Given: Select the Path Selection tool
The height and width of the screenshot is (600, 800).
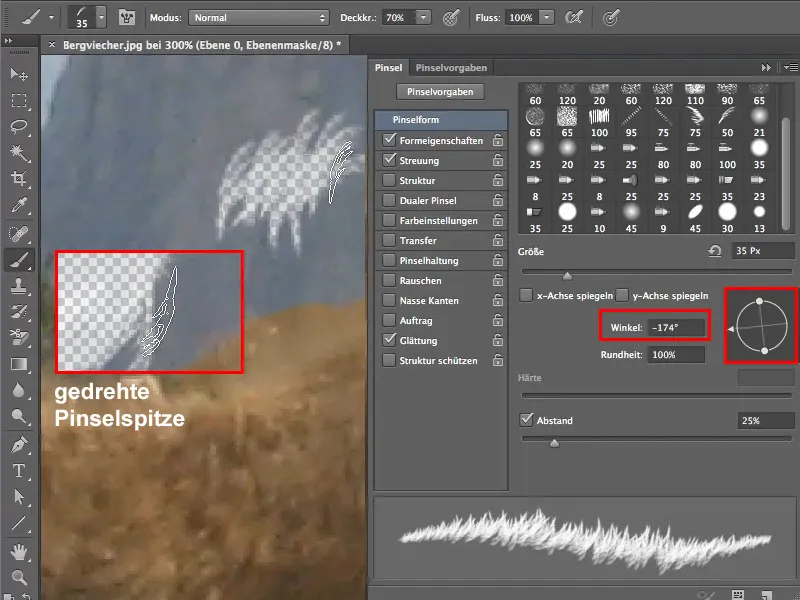Looking at the screenshot, I should pyautogui.click(x=19, y=496).
